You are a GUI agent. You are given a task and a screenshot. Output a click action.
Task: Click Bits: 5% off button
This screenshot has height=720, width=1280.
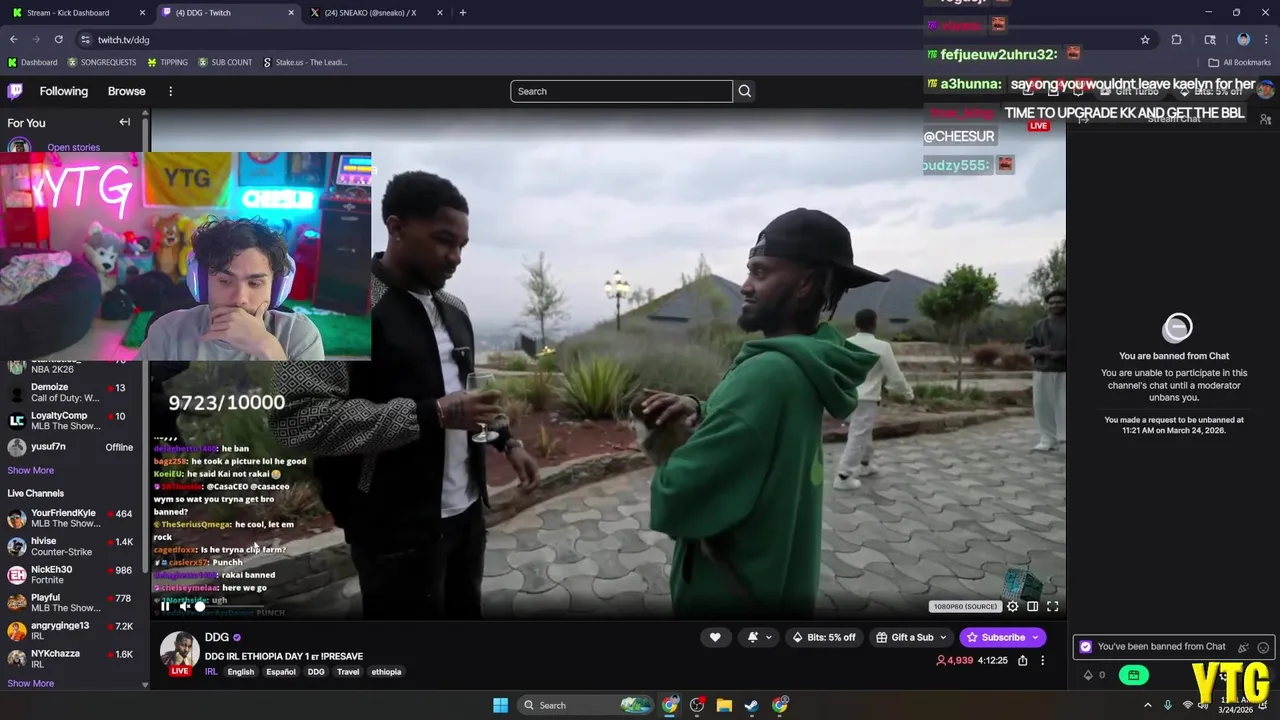click(x=825, y=637)
